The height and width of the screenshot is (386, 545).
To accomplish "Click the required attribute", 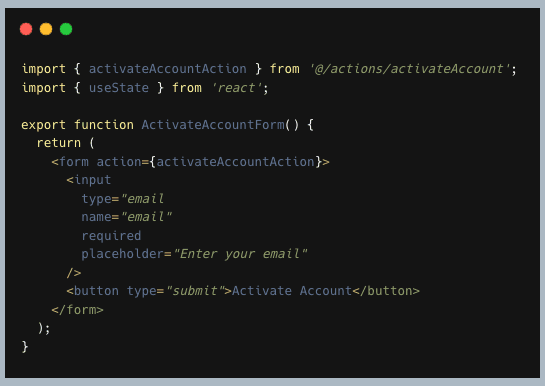I will (x=111, y=236).
